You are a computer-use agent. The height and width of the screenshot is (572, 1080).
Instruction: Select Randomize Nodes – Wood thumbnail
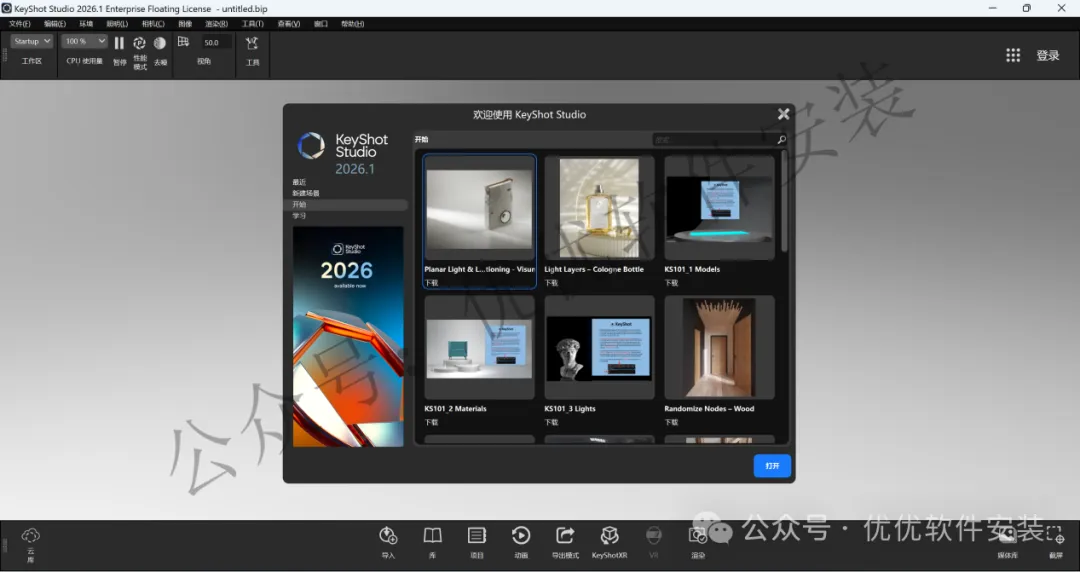coord(719,347)
